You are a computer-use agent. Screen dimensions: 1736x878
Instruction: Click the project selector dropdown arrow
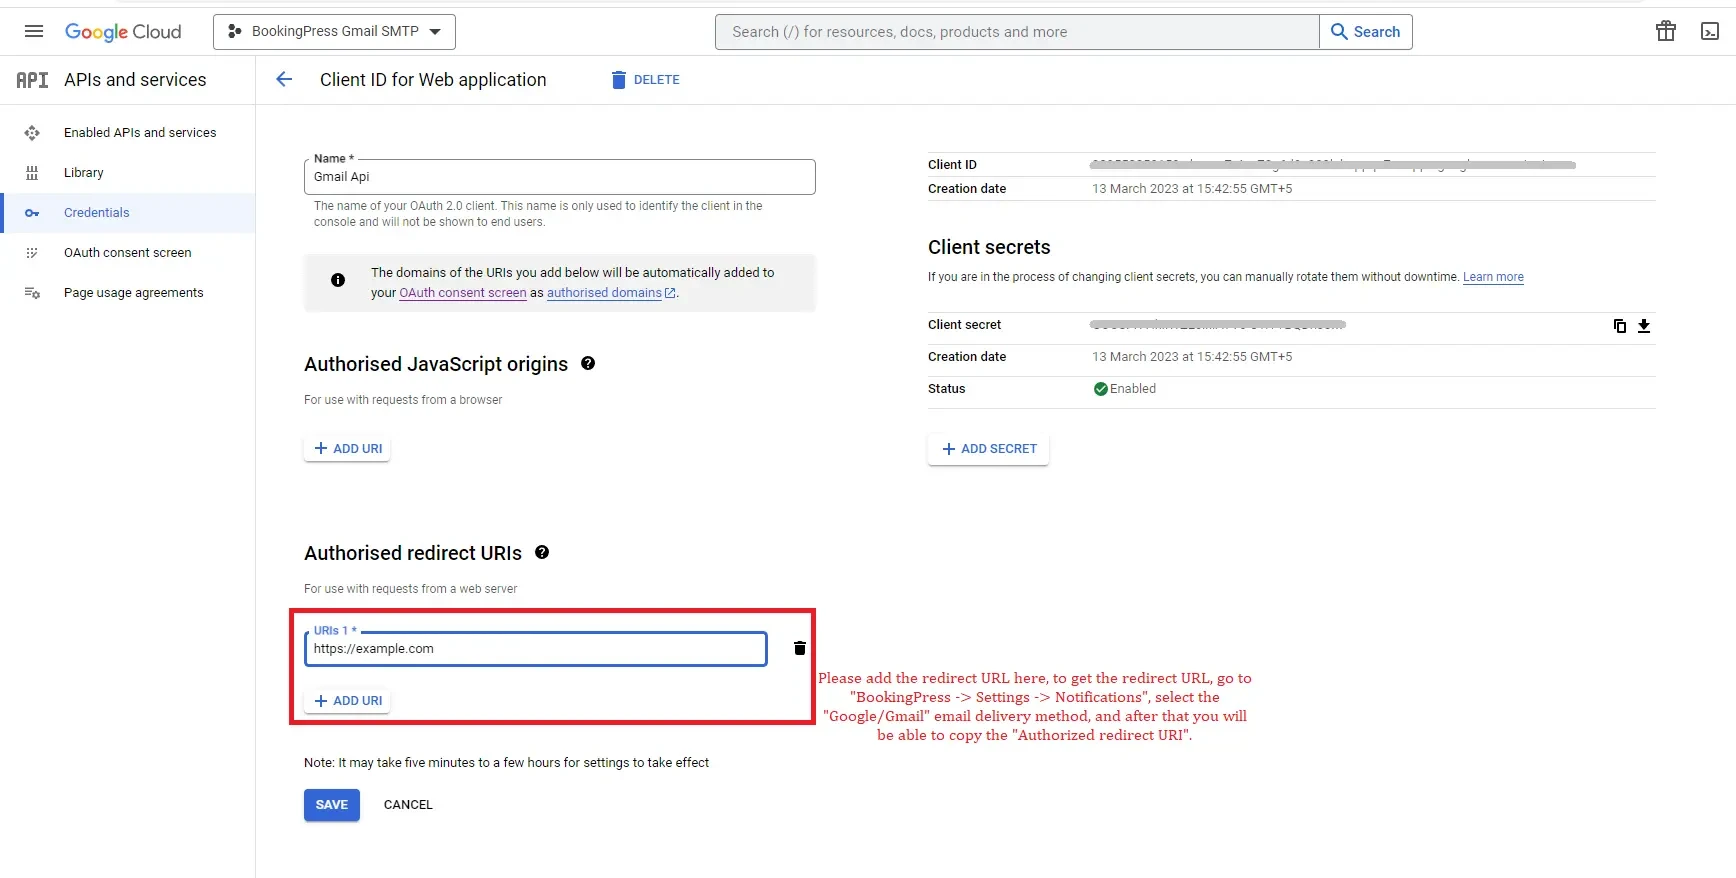click(x=435, y=32)
